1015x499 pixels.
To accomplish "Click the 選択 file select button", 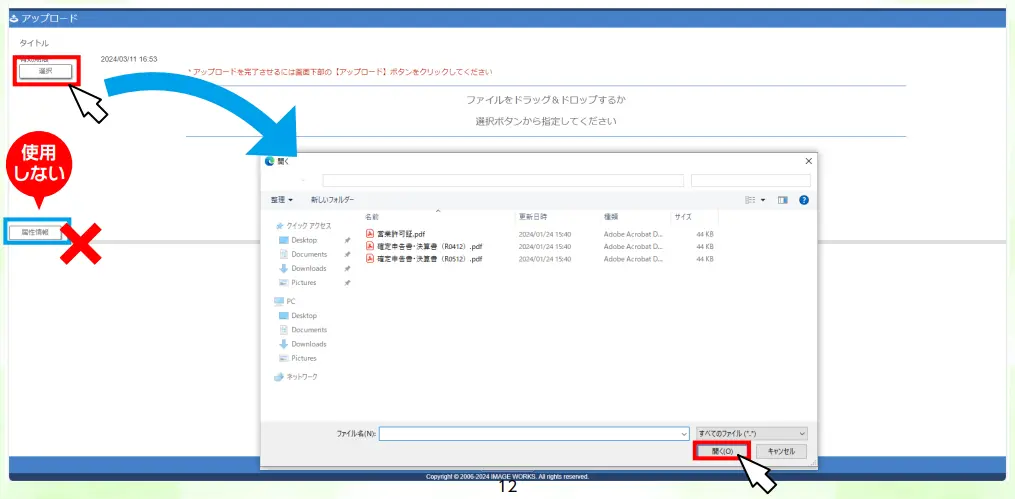I will click(45, 71).
